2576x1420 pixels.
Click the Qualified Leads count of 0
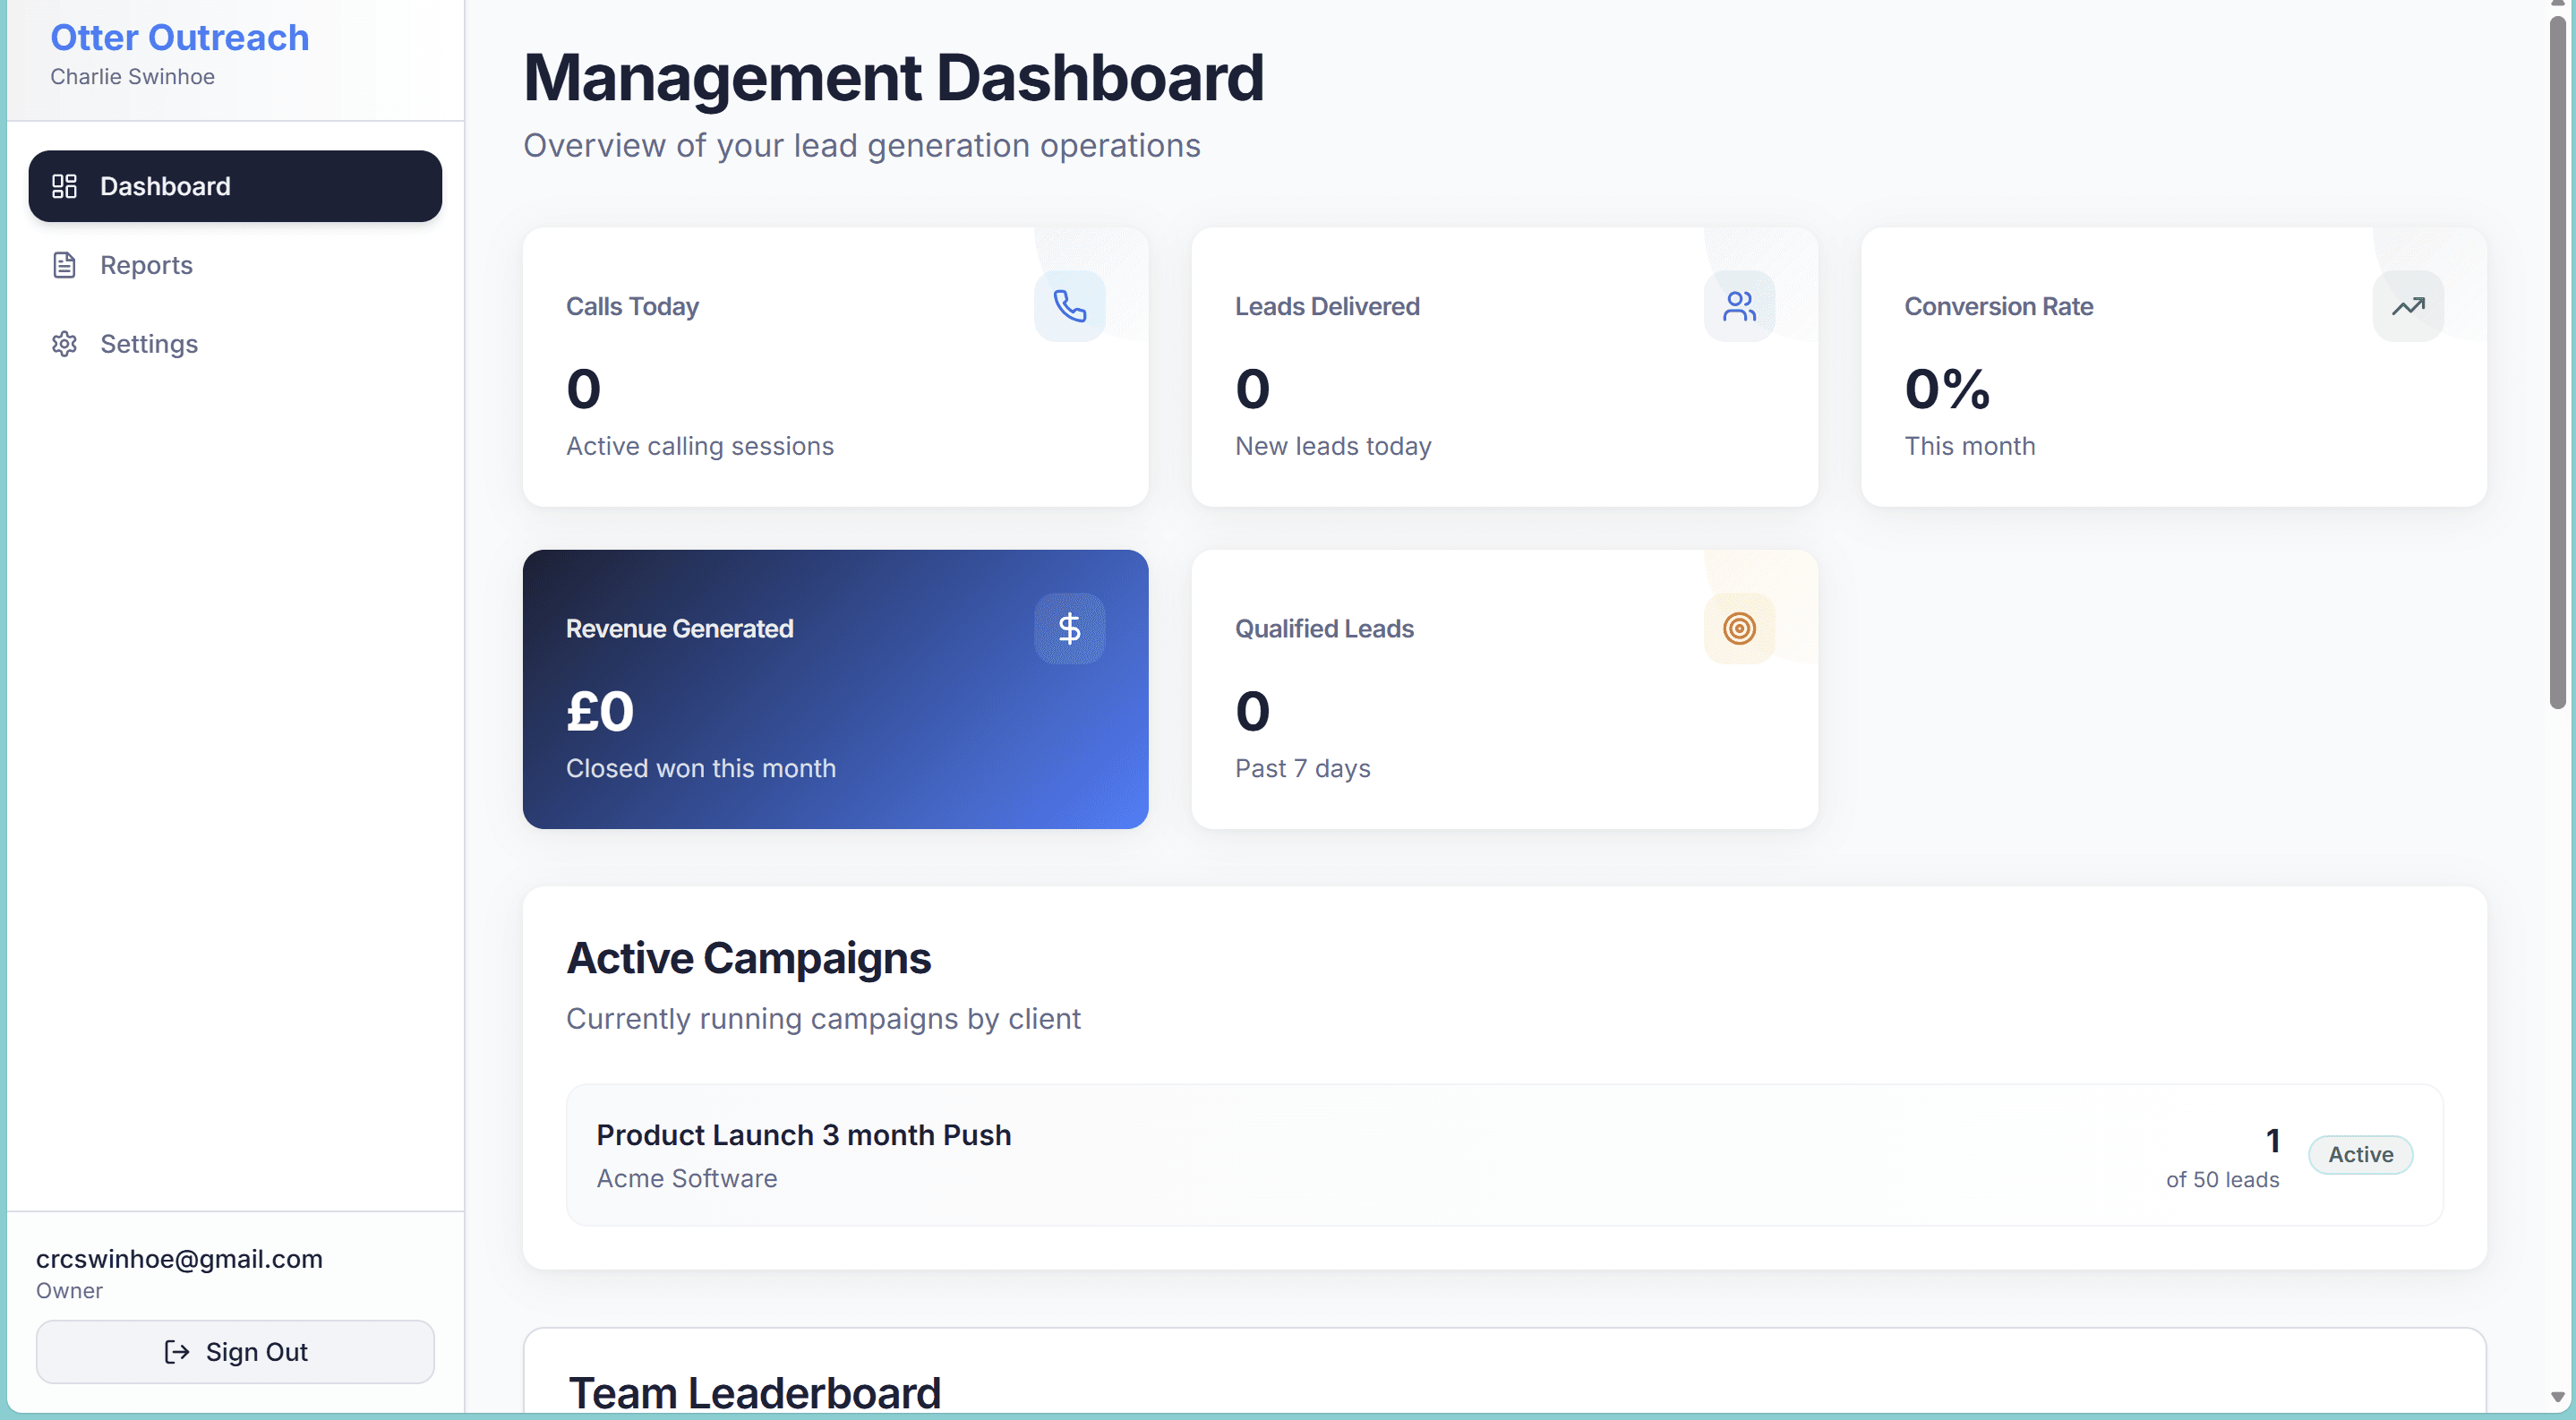click(x=1252, y=710)
